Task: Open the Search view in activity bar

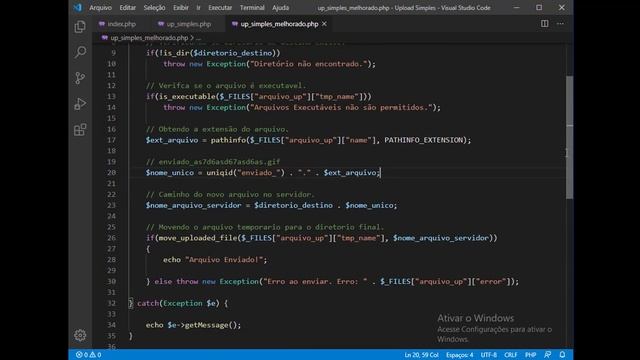Action: click(80, 52)
